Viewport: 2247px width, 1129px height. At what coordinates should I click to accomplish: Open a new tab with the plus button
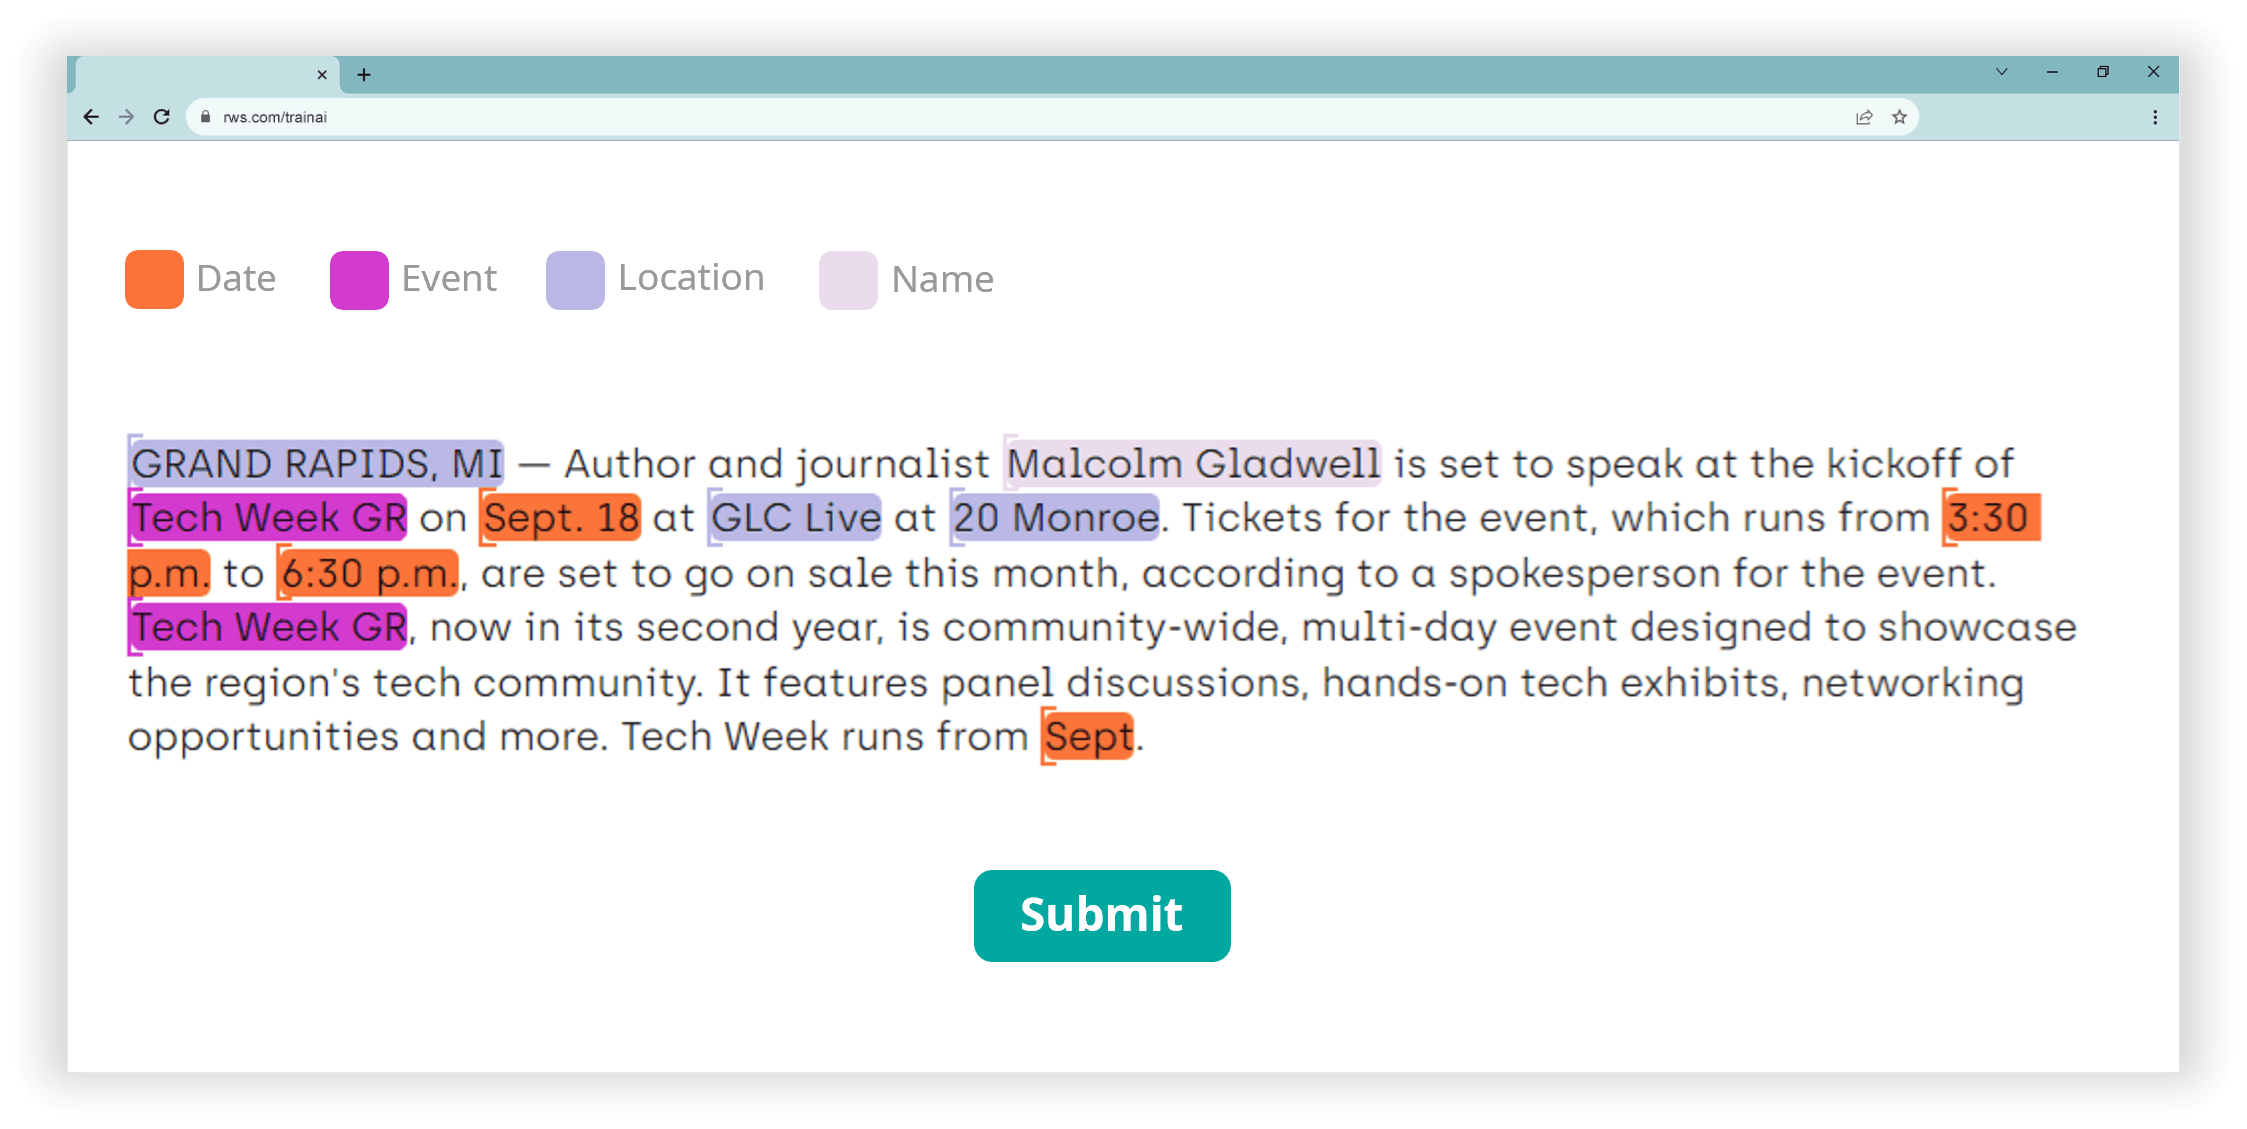364,75
